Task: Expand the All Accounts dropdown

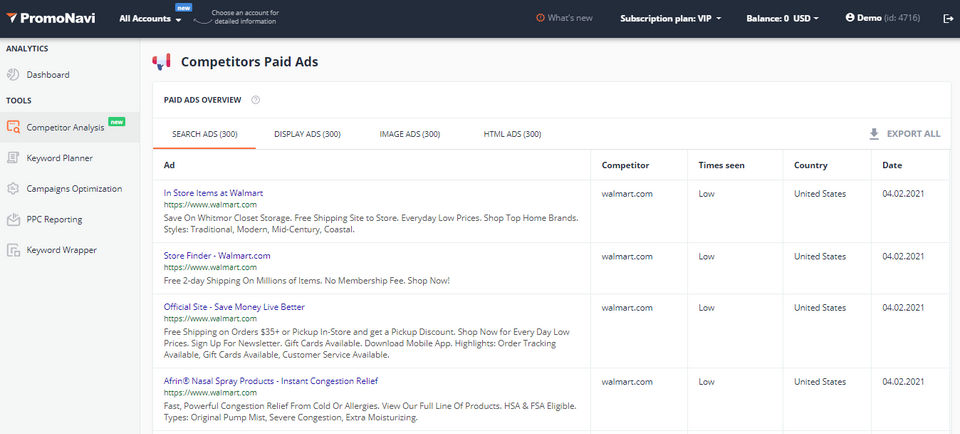Action: (x=150, y=19)
